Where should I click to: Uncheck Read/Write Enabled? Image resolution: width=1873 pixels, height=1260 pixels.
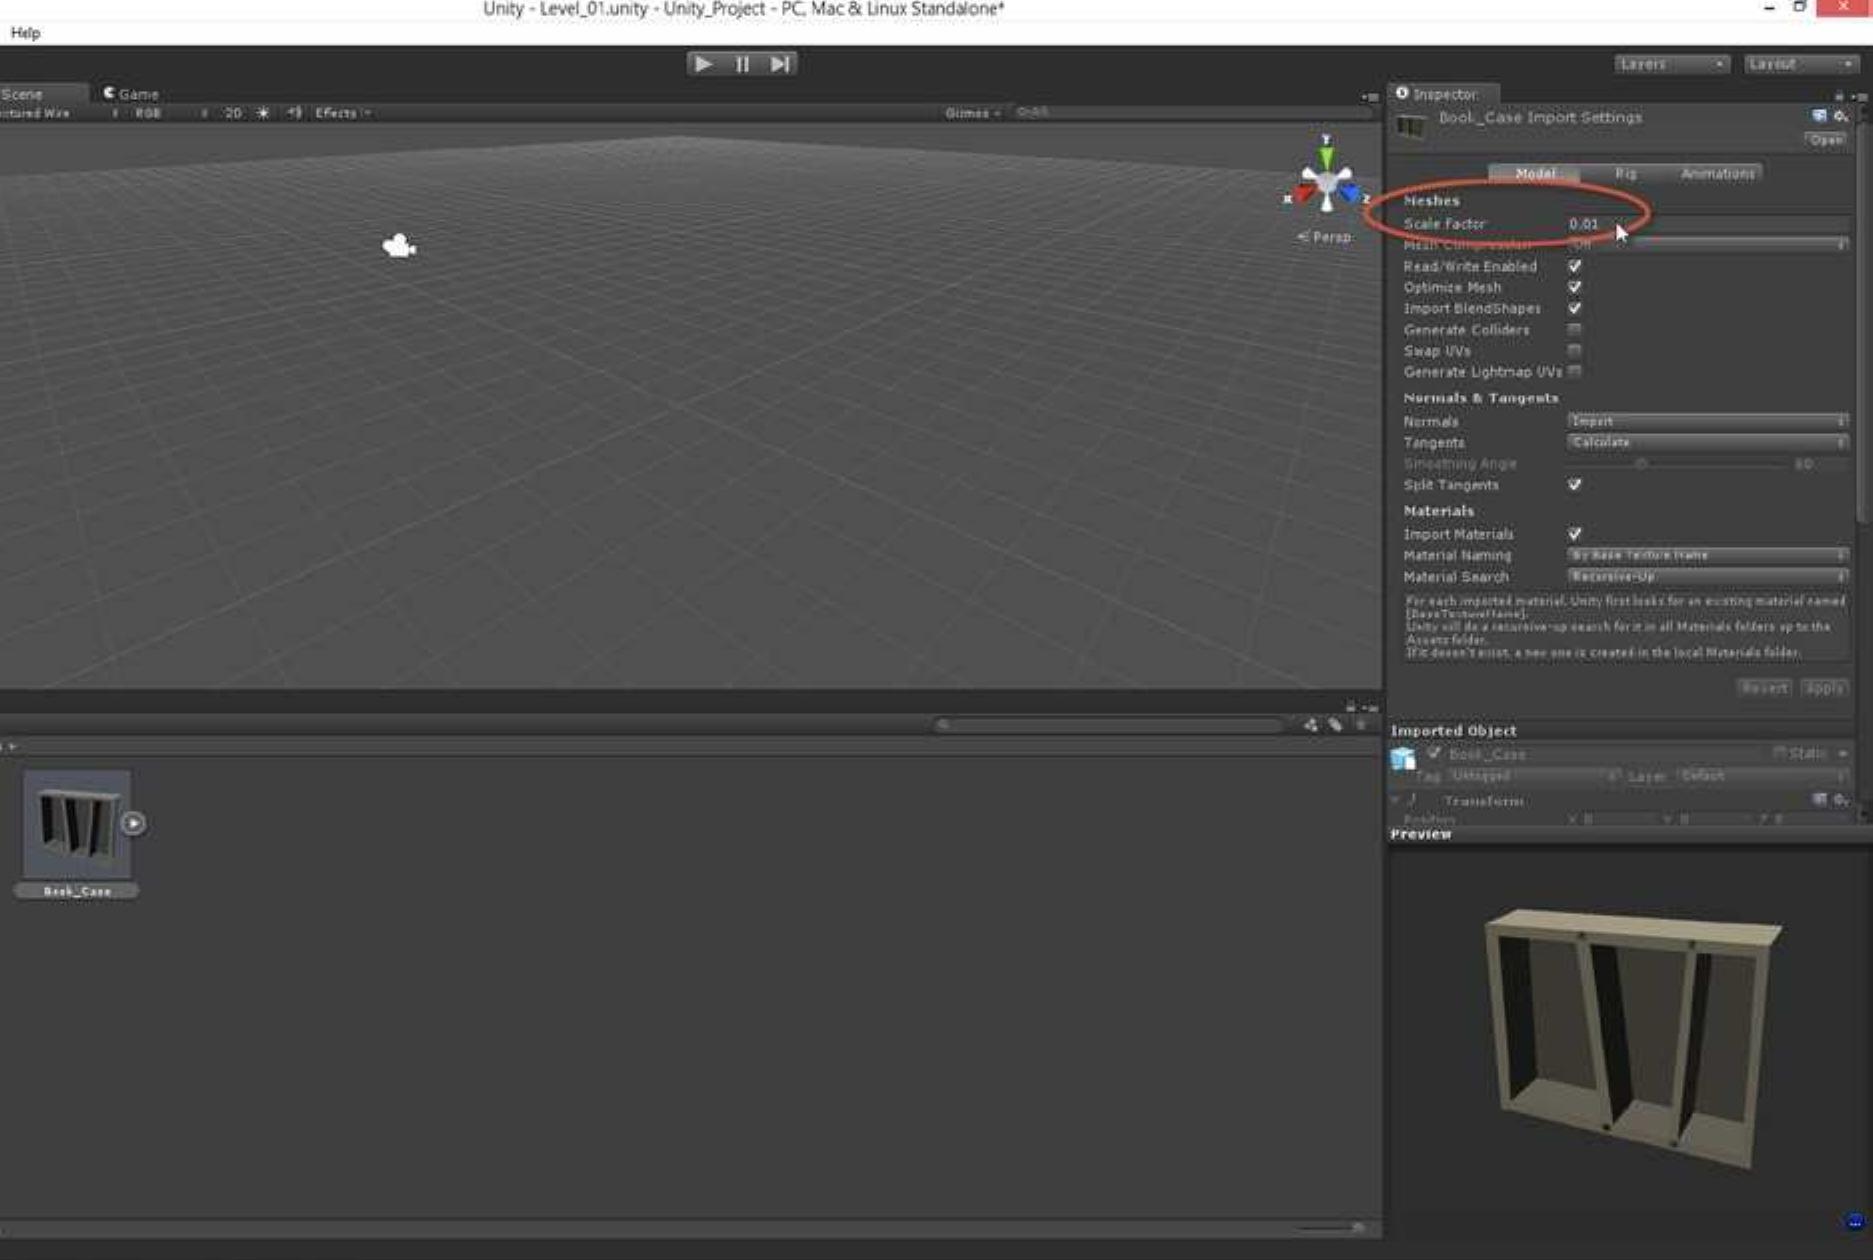click(x=1576, y=266)
